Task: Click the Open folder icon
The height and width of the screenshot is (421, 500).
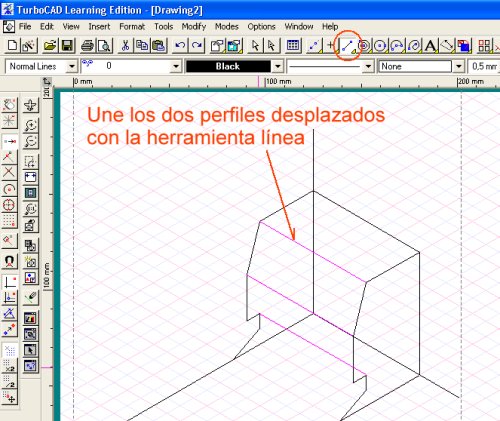Action: pyautogui.click(x=50, y=46)
